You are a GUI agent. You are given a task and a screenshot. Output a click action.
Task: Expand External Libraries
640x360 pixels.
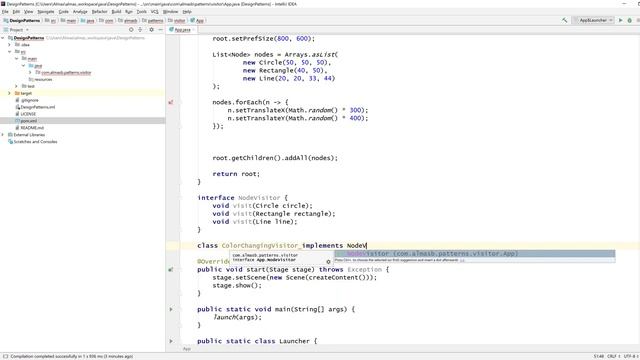coord(3,135)
